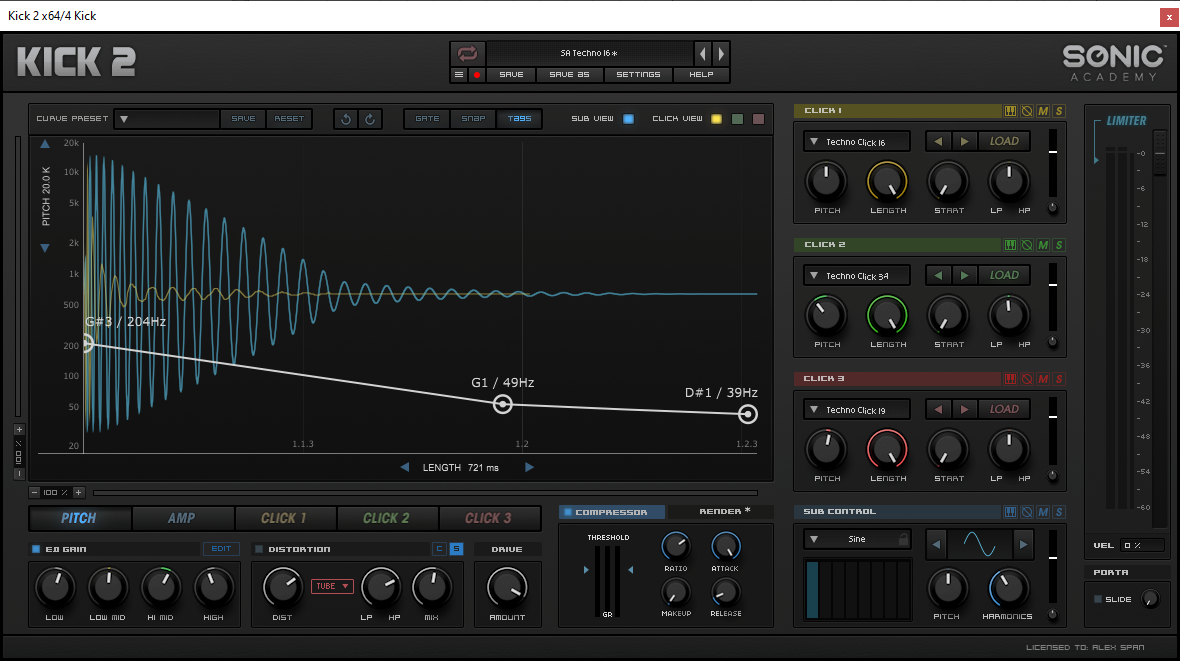Mute Sub Control with M button

click(x=1043, y=512)
